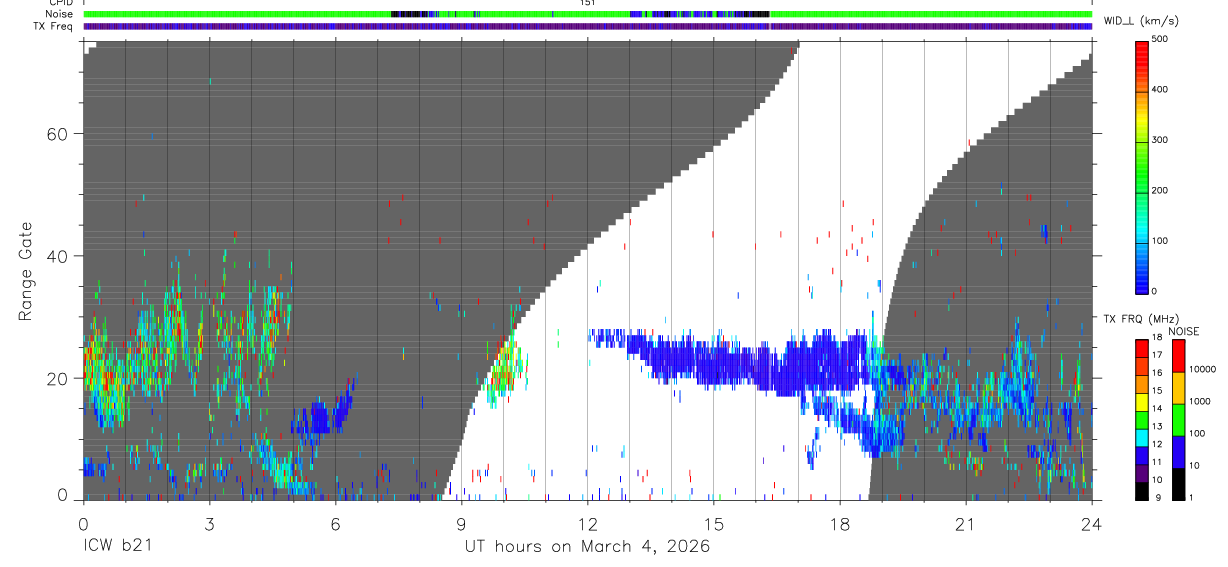The height and width of the screenshot is (567, 1228).
Task: Click the 100 tick on width colorbar
Action: tap(1160, 241)
